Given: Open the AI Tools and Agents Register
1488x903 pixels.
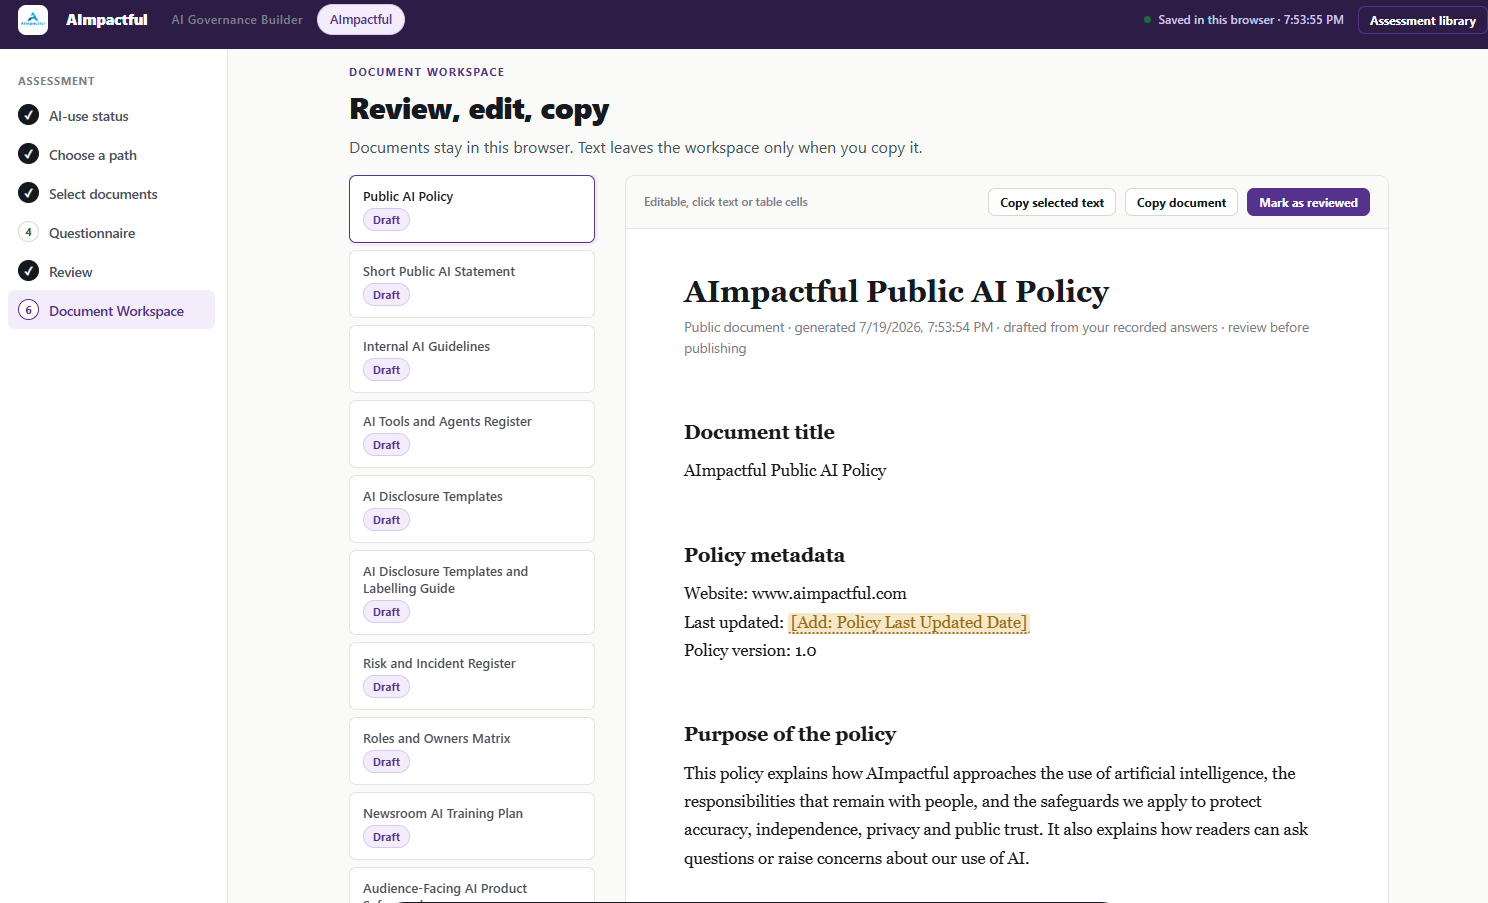Looking at the screenshot, I should pos(472,434).
